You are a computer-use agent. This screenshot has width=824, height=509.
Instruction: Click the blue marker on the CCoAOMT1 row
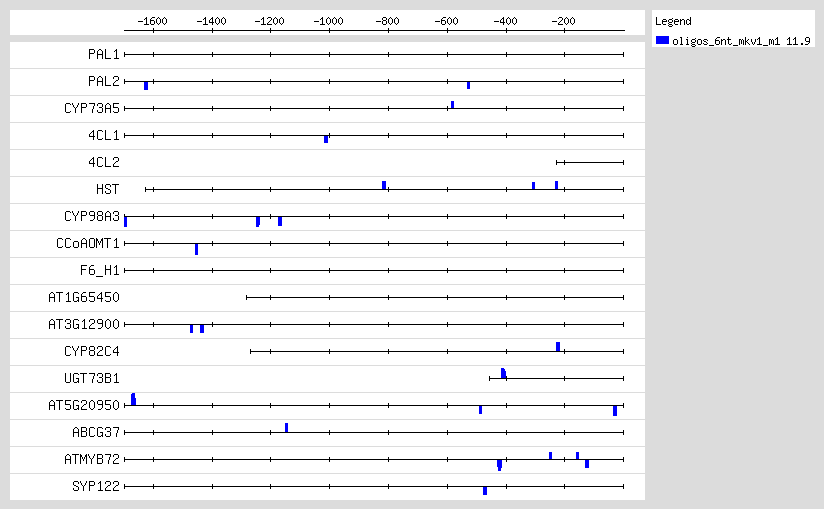tap(196, 248)
